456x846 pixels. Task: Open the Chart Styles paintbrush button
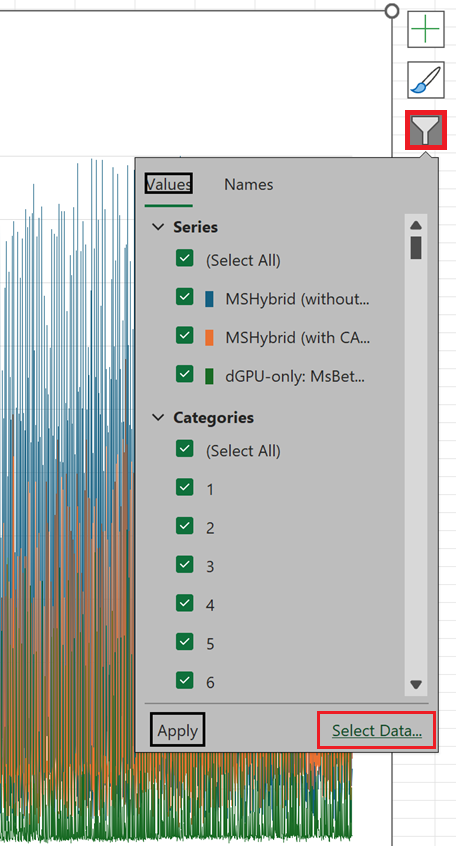click(425, 80)
